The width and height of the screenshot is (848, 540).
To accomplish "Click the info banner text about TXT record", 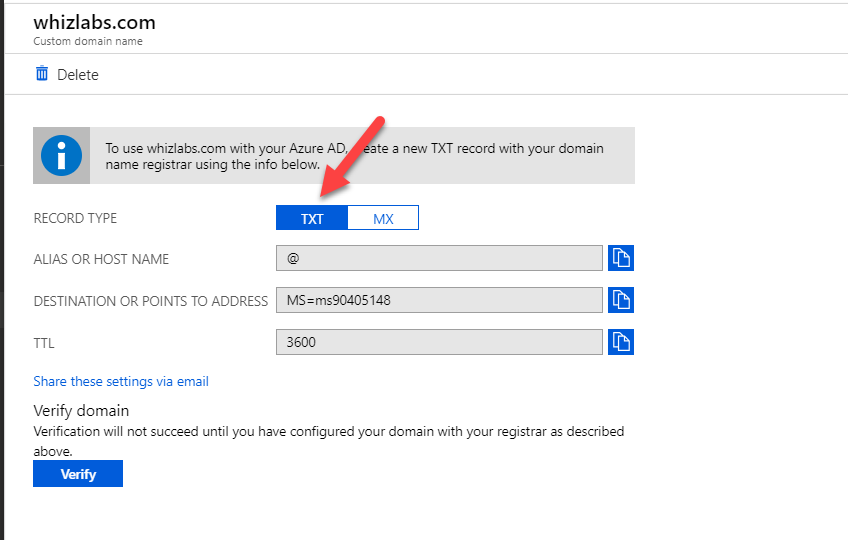I will [354, 156].
